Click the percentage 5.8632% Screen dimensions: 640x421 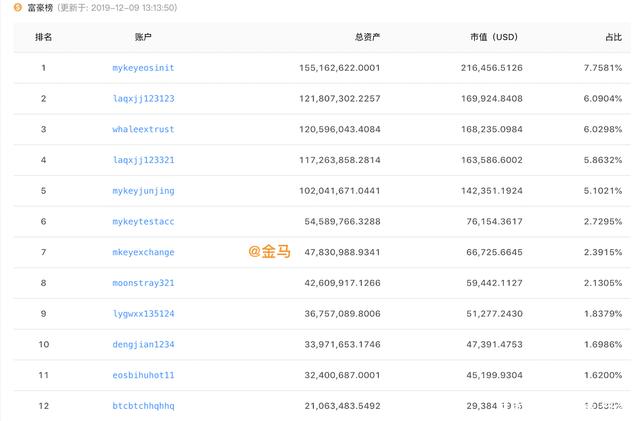pyautogui.click(x=603, y=160)
